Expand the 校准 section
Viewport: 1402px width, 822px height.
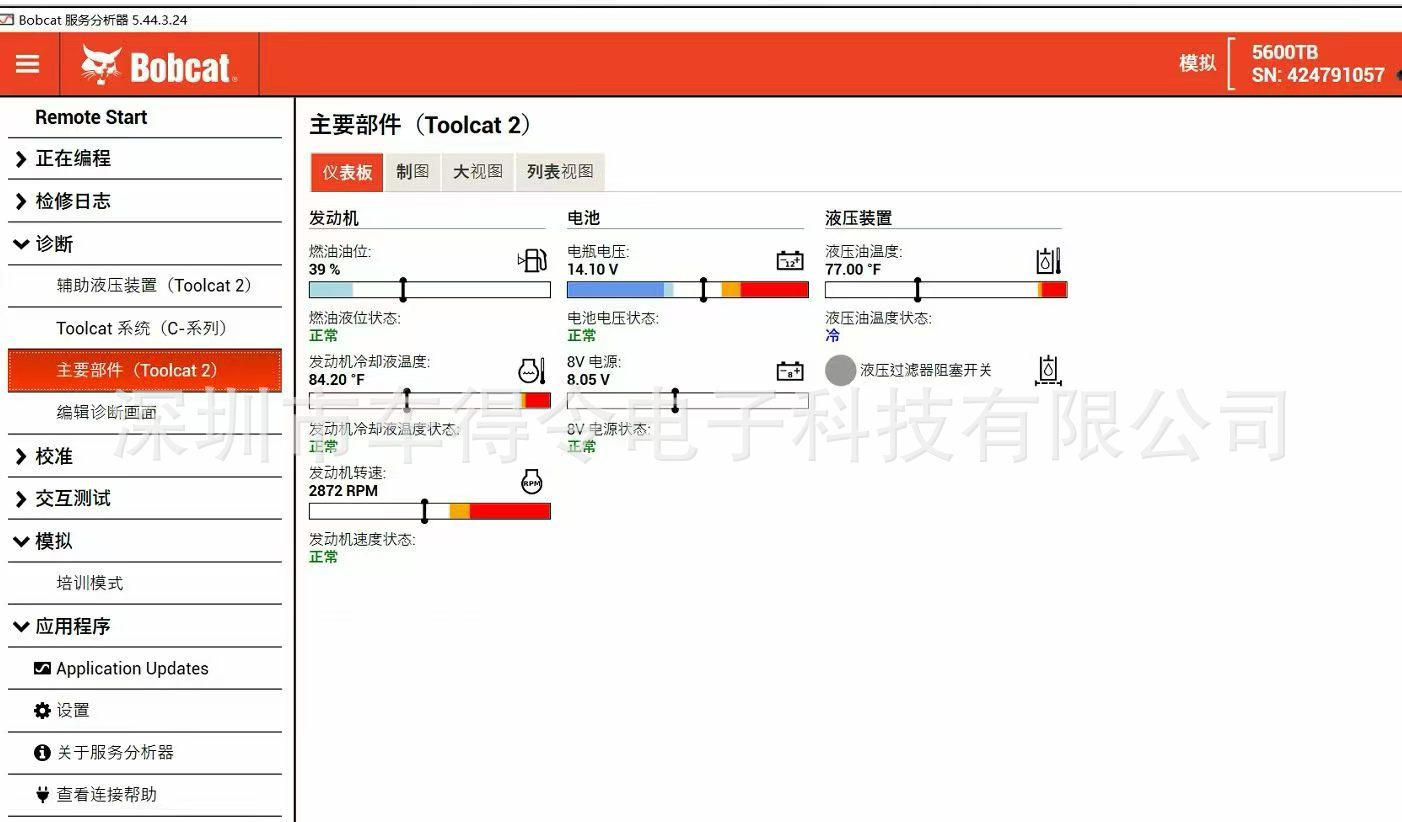click(145, 456)
